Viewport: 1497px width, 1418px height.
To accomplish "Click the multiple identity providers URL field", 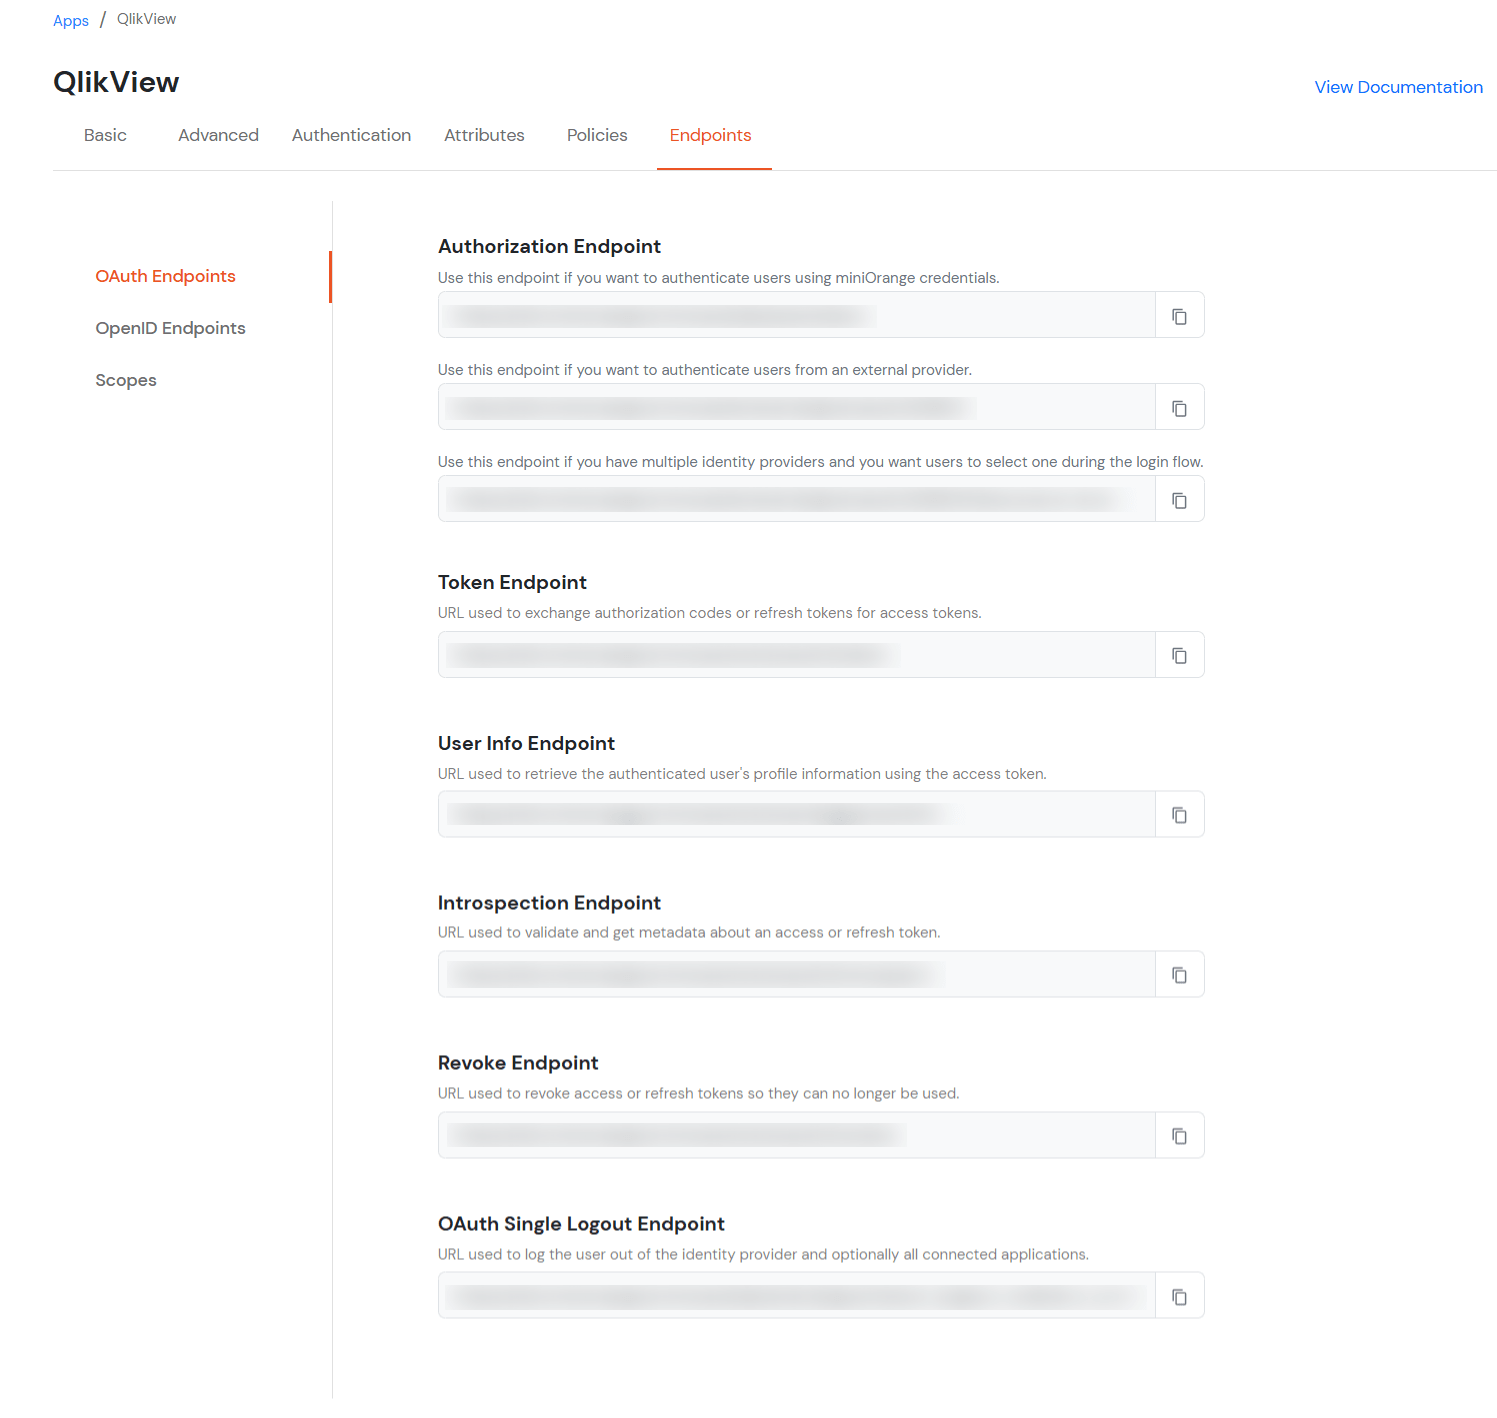I will (x=797, y=499).
